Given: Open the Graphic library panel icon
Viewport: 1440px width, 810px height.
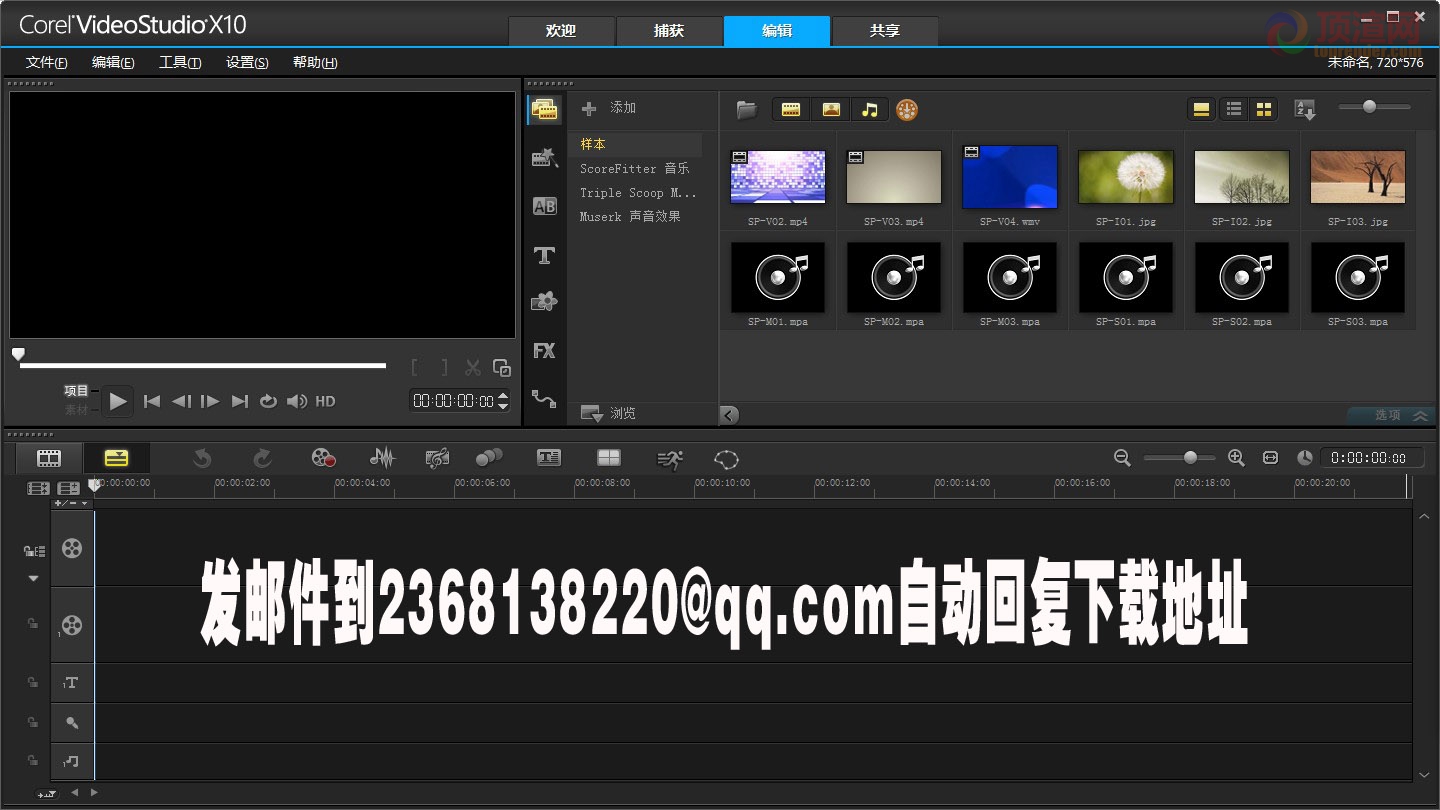Looking at the screenshot, I should point(545,301).
